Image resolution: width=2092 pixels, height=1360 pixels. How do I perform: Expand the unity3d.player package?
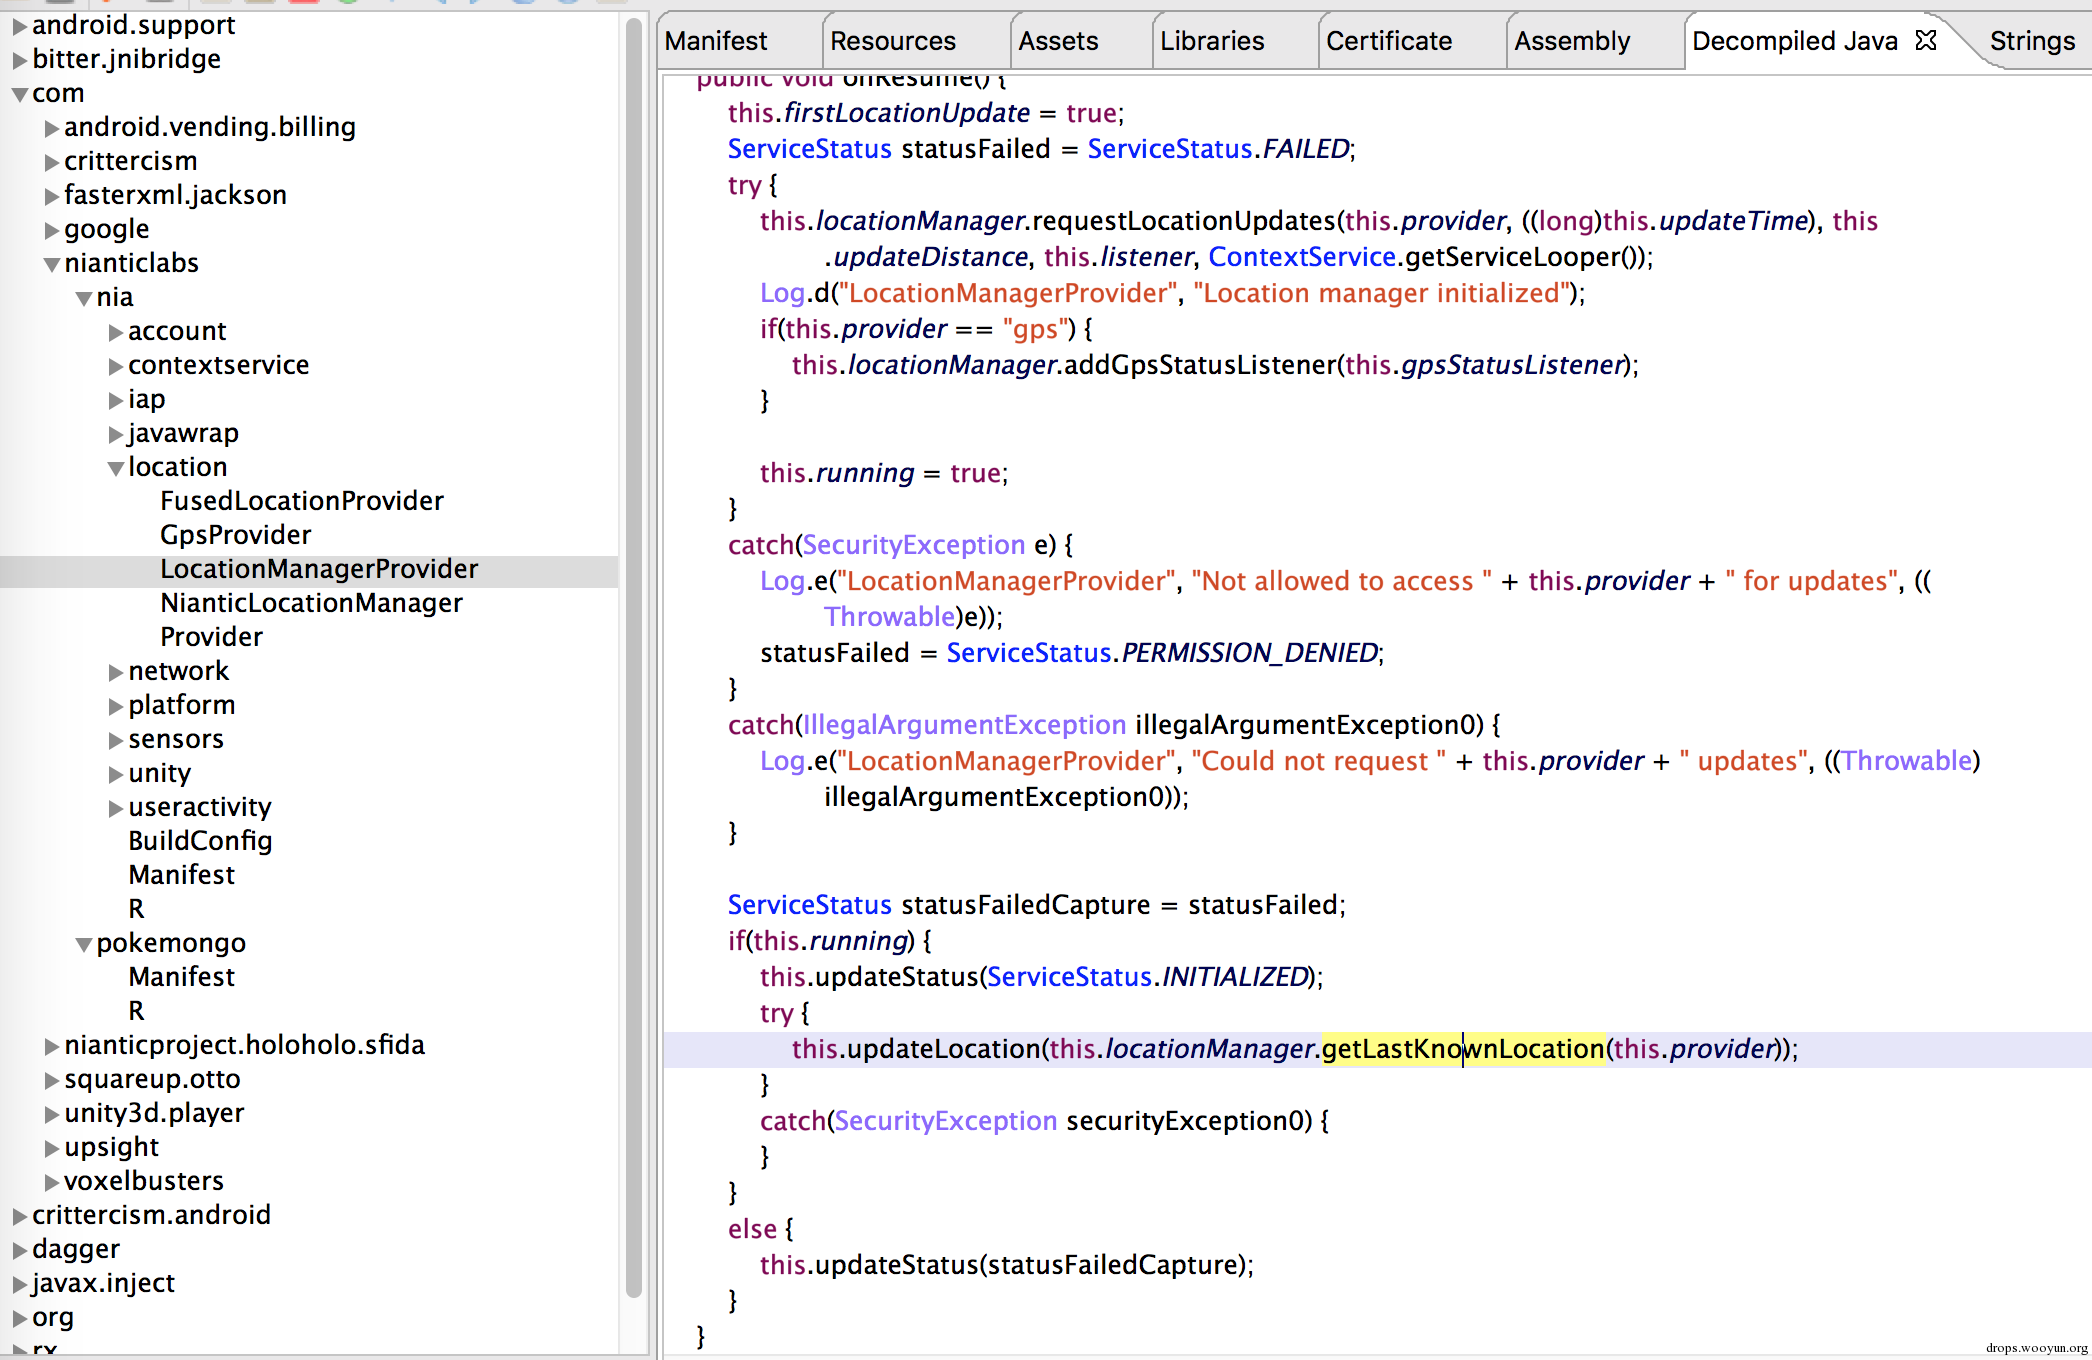[52, 1114]
